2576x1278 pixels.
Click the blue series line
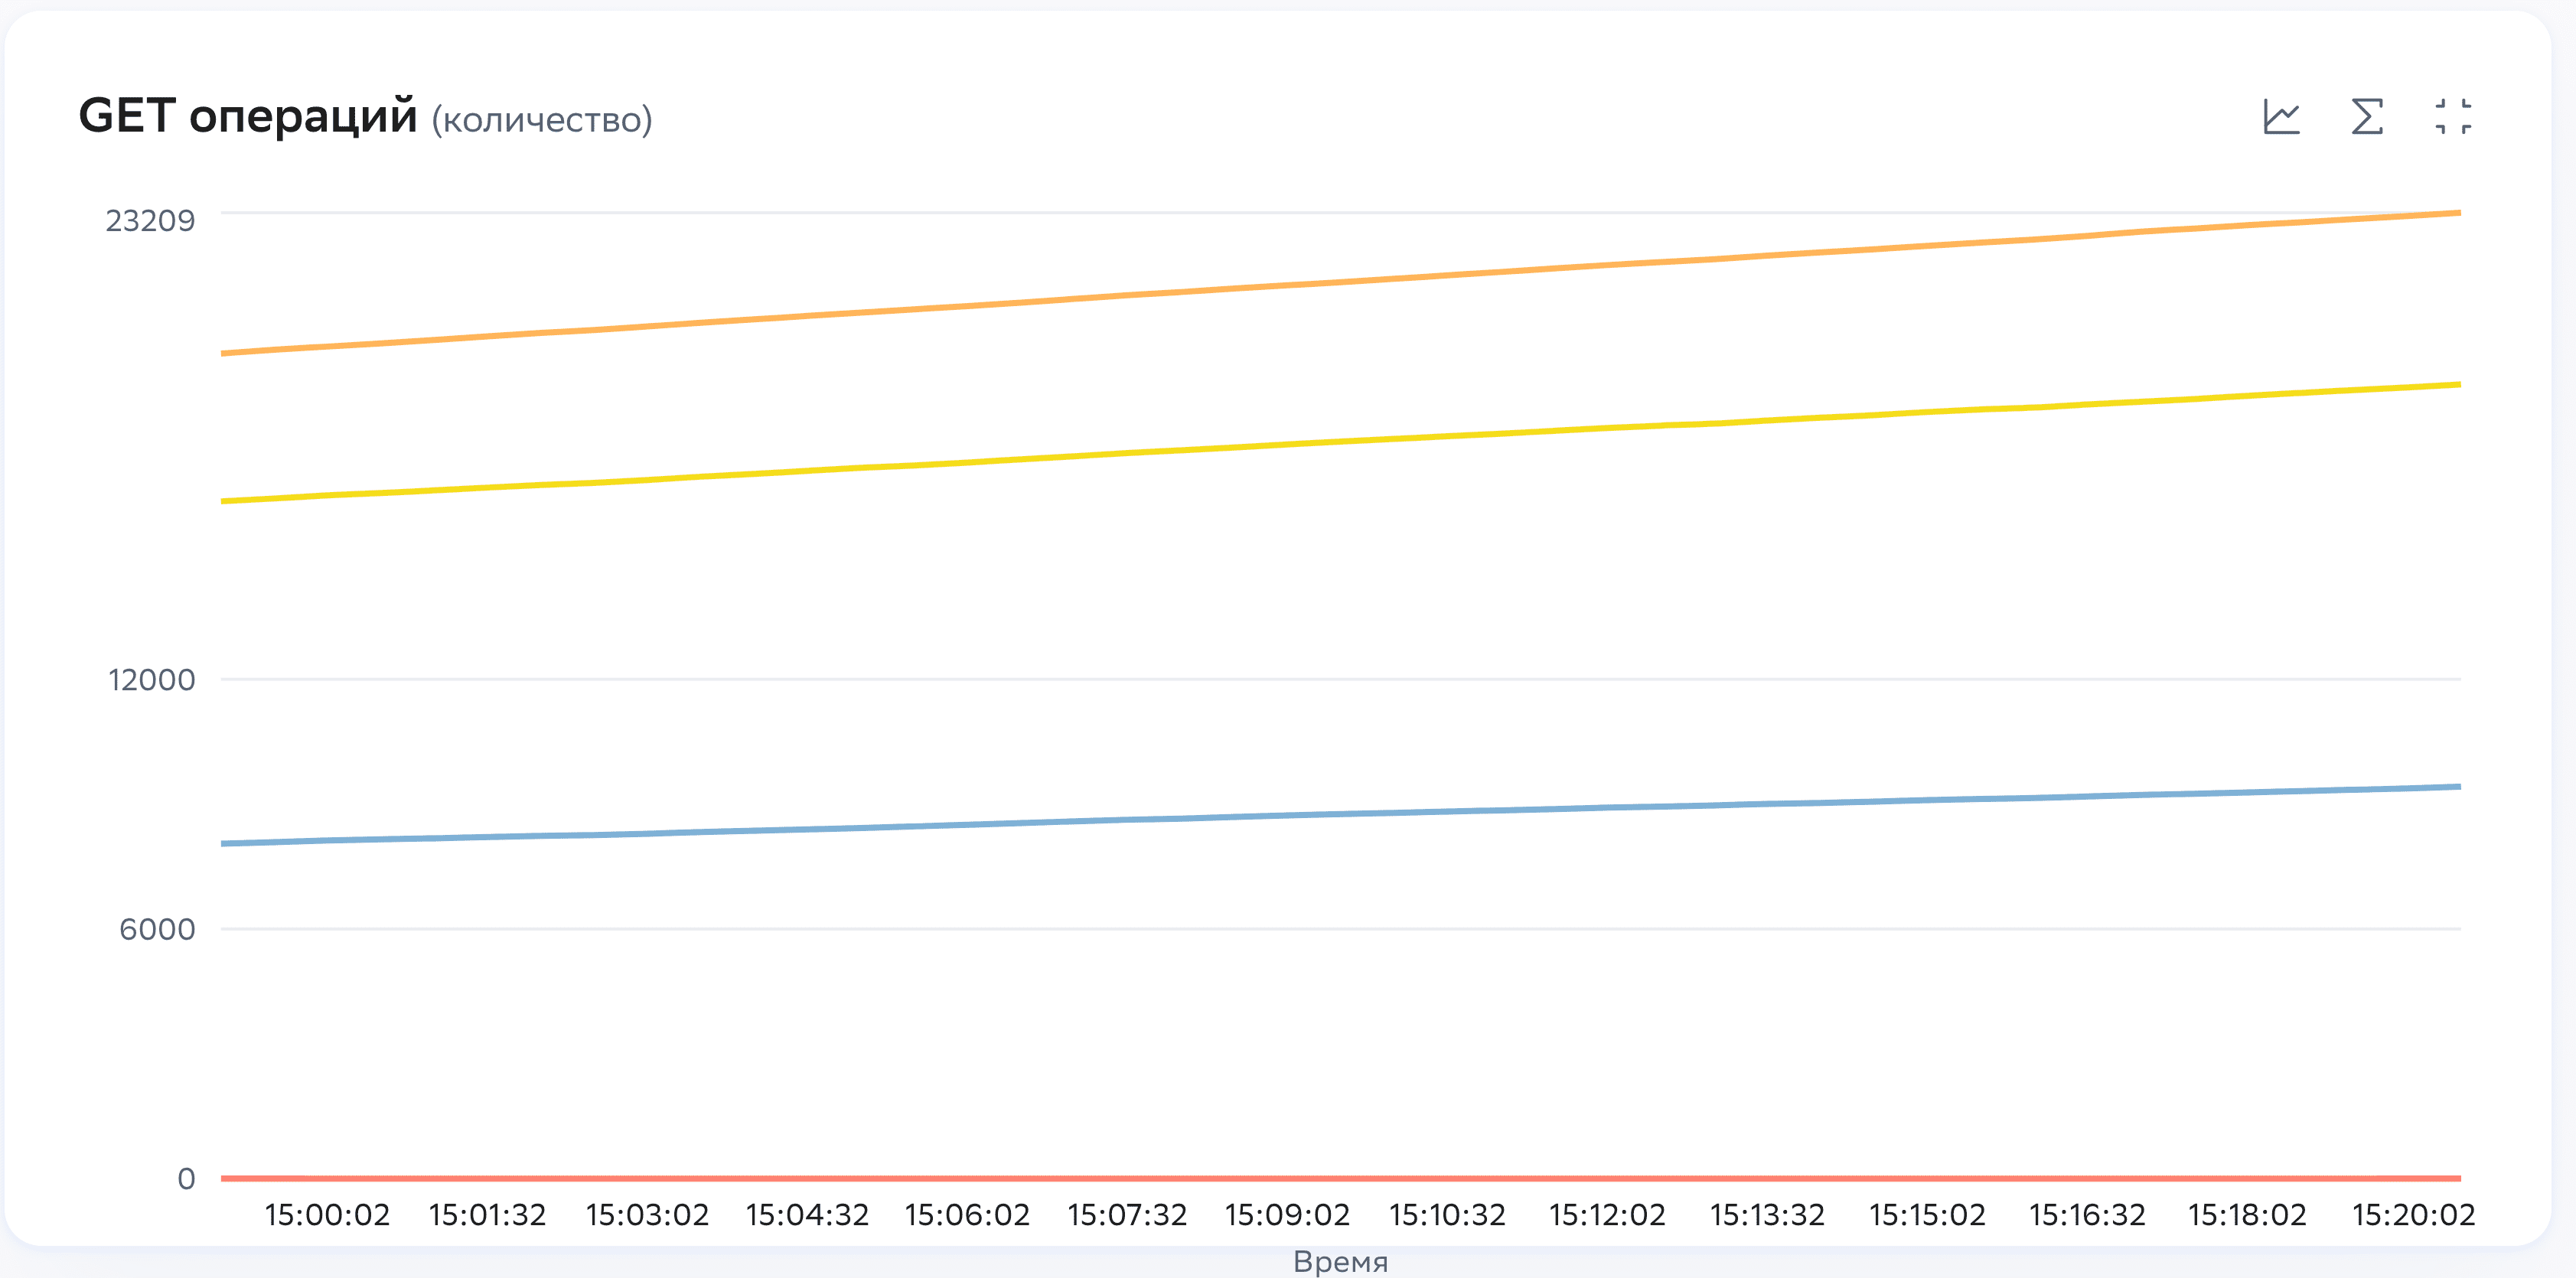tap(1340, 813)
